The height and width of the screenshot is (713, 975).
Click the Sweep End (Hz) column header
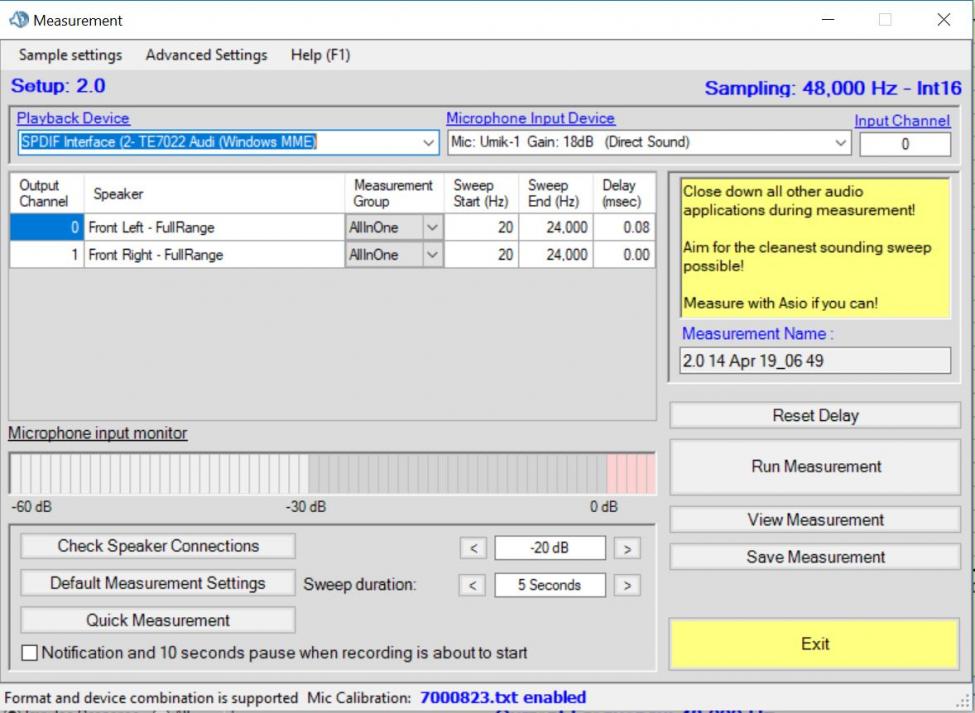(x=556, y=193)
